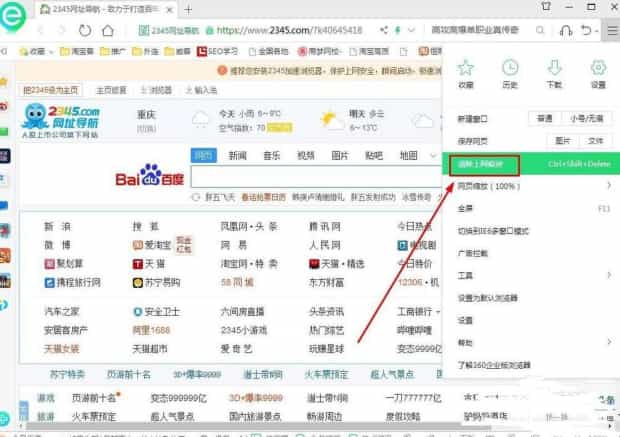Switch to Baidu 音乐 tab

(272, 155)
